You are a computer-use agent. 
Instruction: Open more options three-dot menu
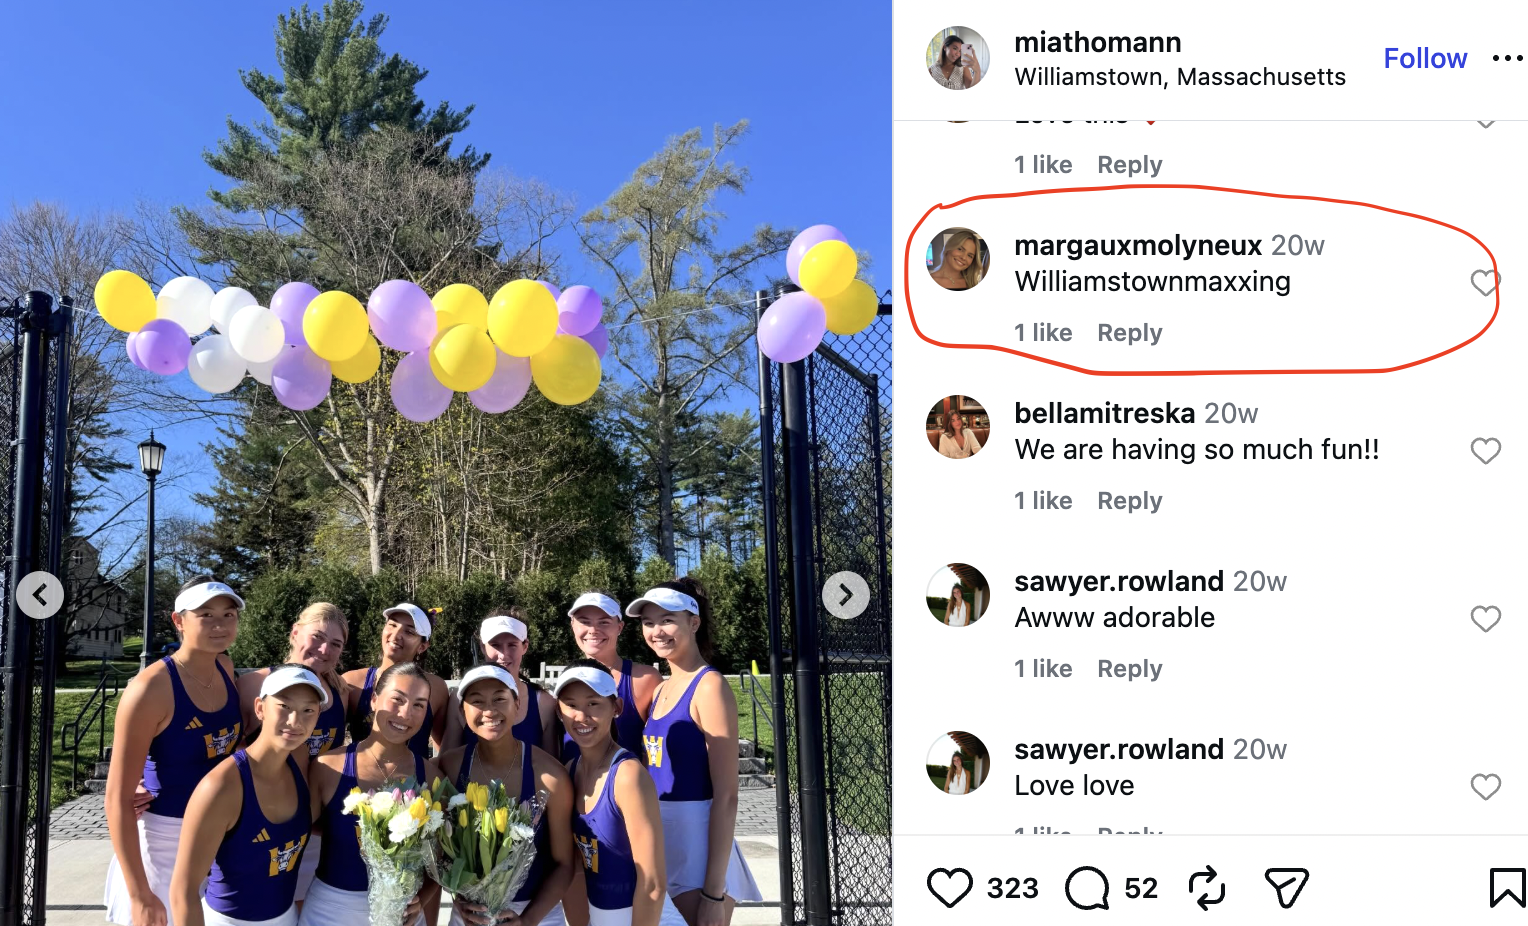(x=1508, y=59)
